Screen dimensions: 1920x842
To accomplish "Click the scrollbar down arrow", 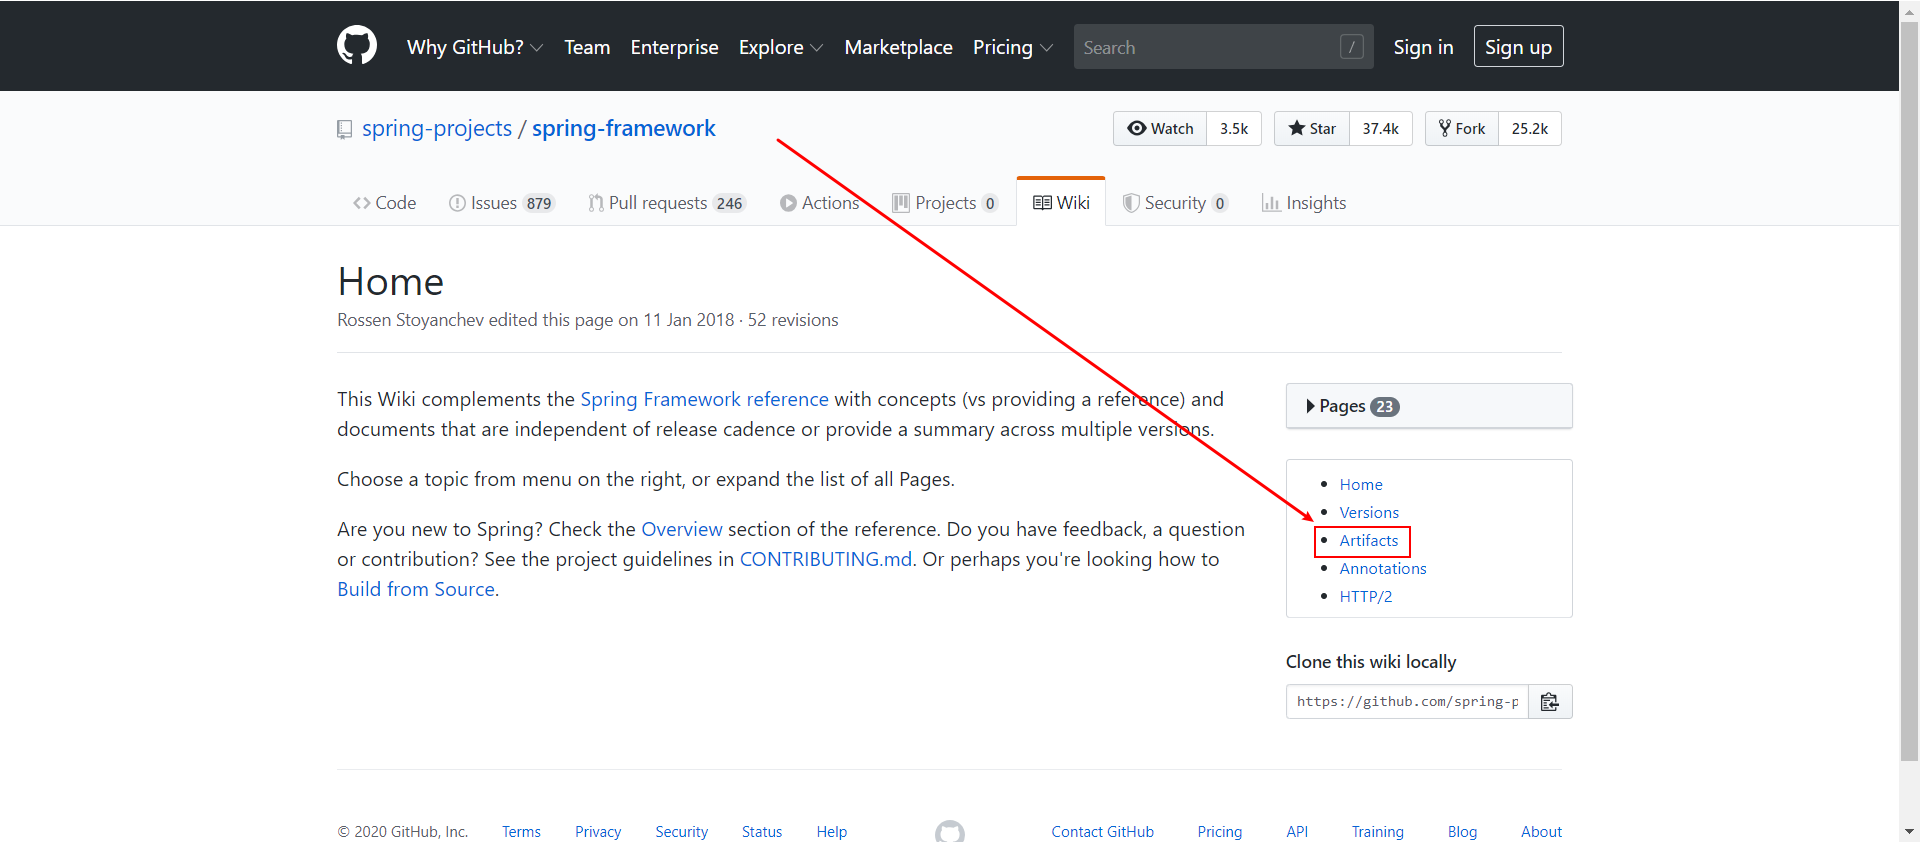I will 1909,832.
